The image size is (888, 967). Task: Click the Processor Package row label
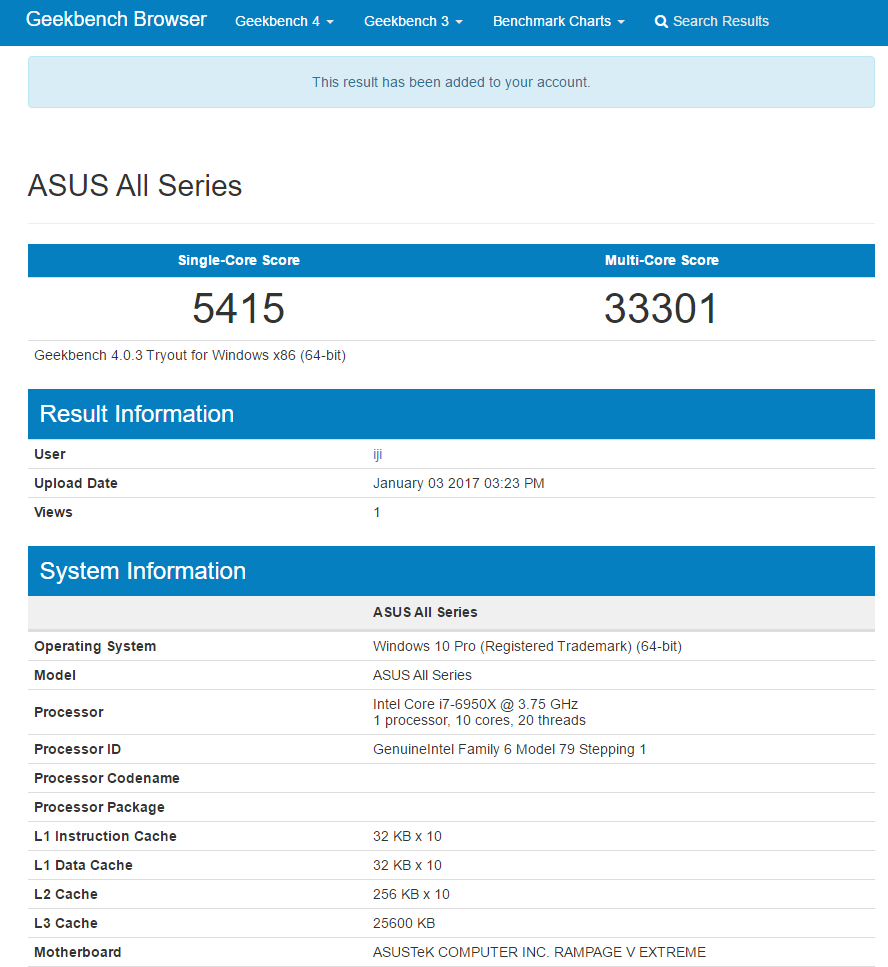coord(99,807)
